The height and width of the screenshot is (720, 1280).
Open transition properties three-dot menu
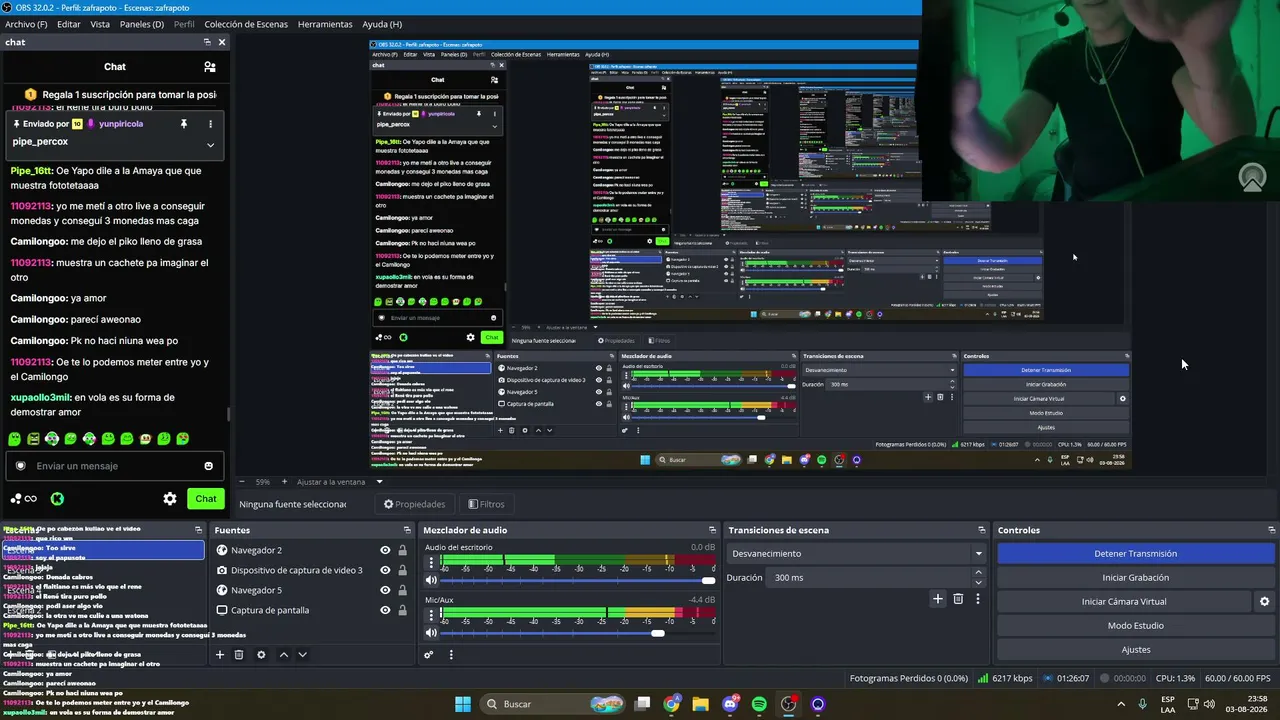tap(978, 599)
